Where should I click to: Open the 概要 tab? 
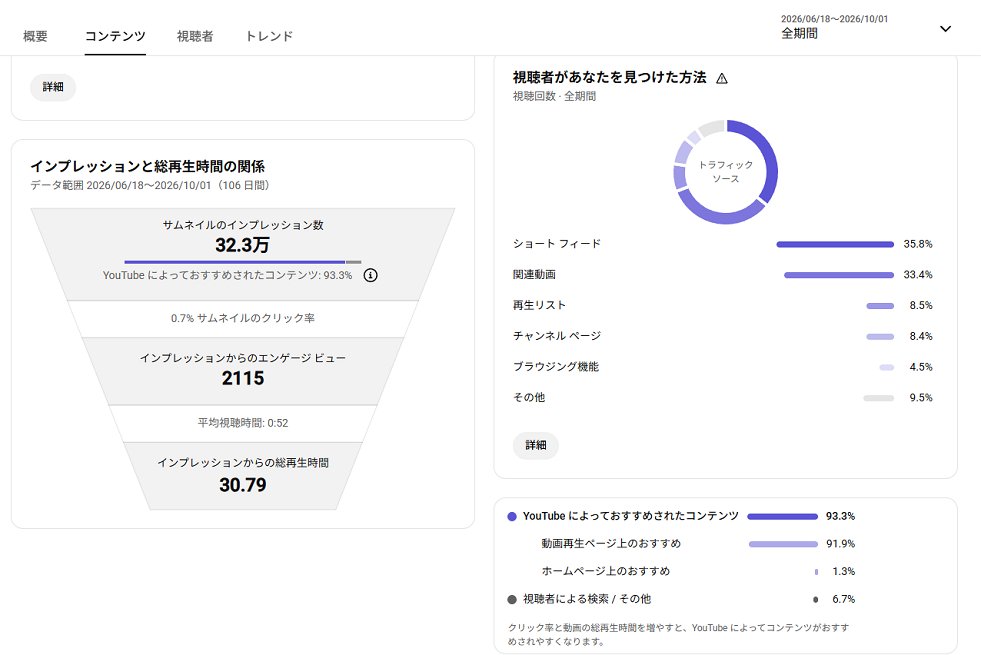[35, 36]
